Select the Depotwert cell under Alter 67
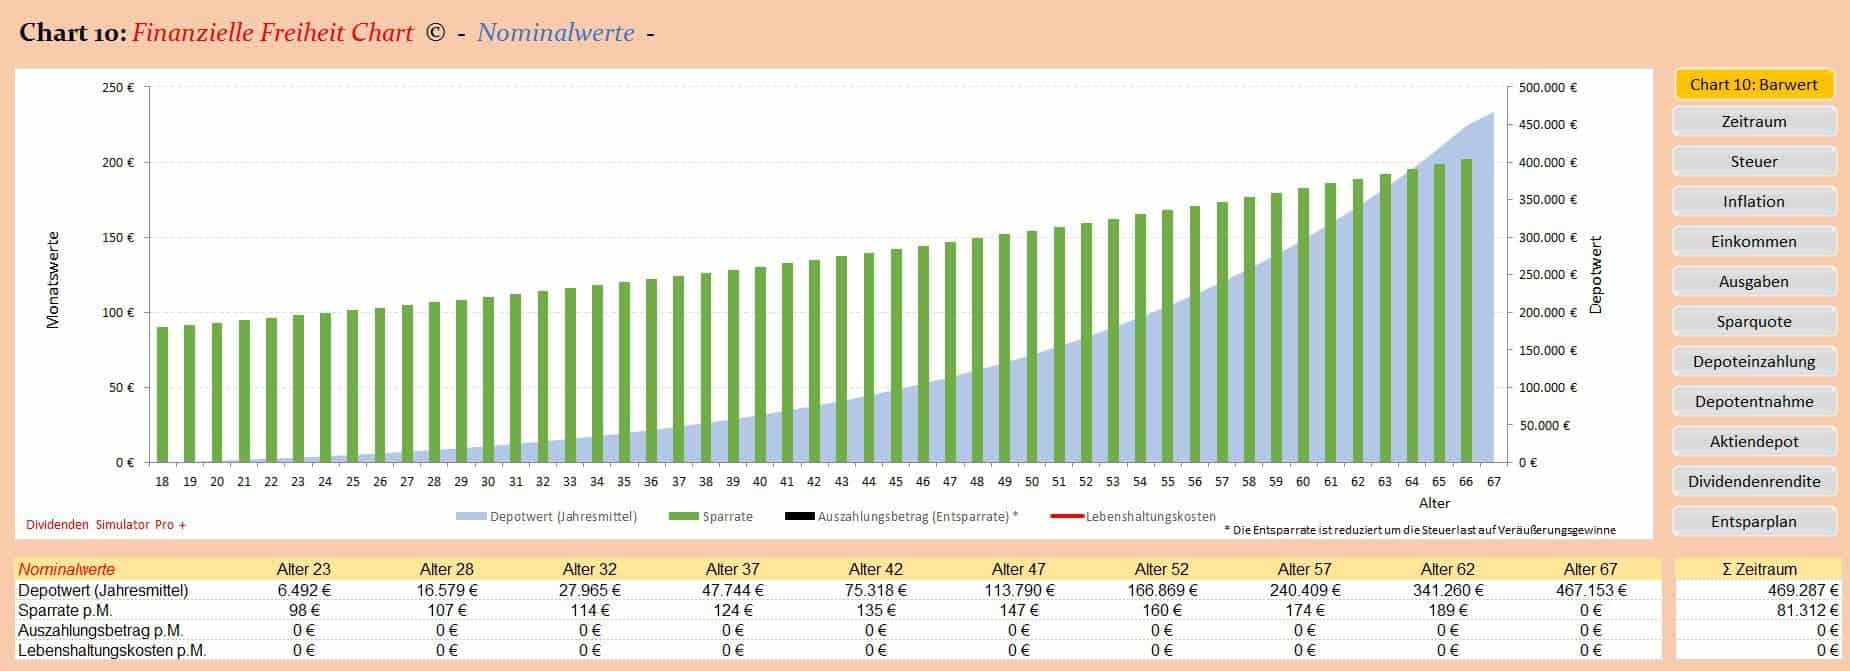 pyautogui.click(x=1593, y=591)
